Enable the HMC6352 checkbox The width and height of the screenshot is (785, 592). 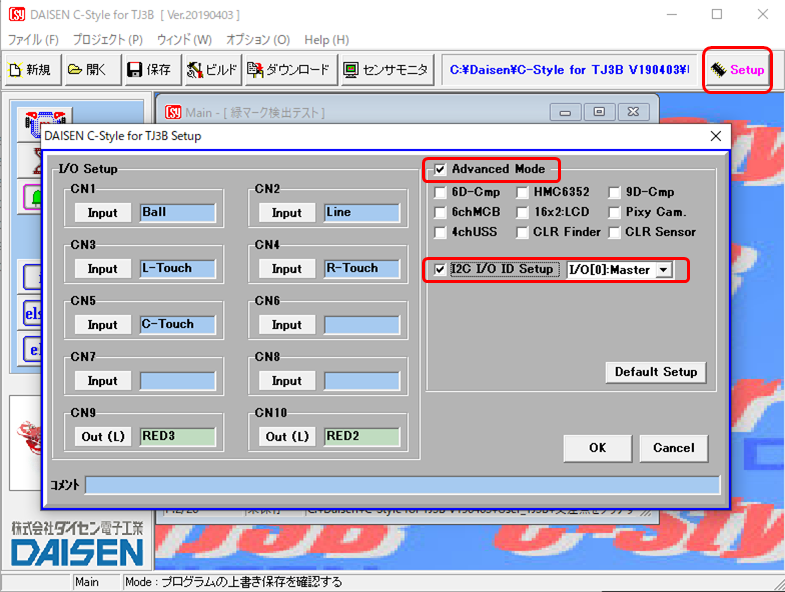click(522, 192)
